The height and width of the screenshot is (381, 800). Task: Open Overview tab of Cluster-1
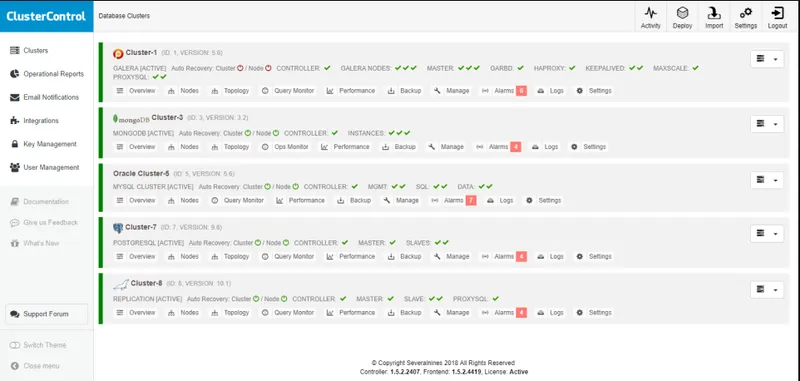136,91
